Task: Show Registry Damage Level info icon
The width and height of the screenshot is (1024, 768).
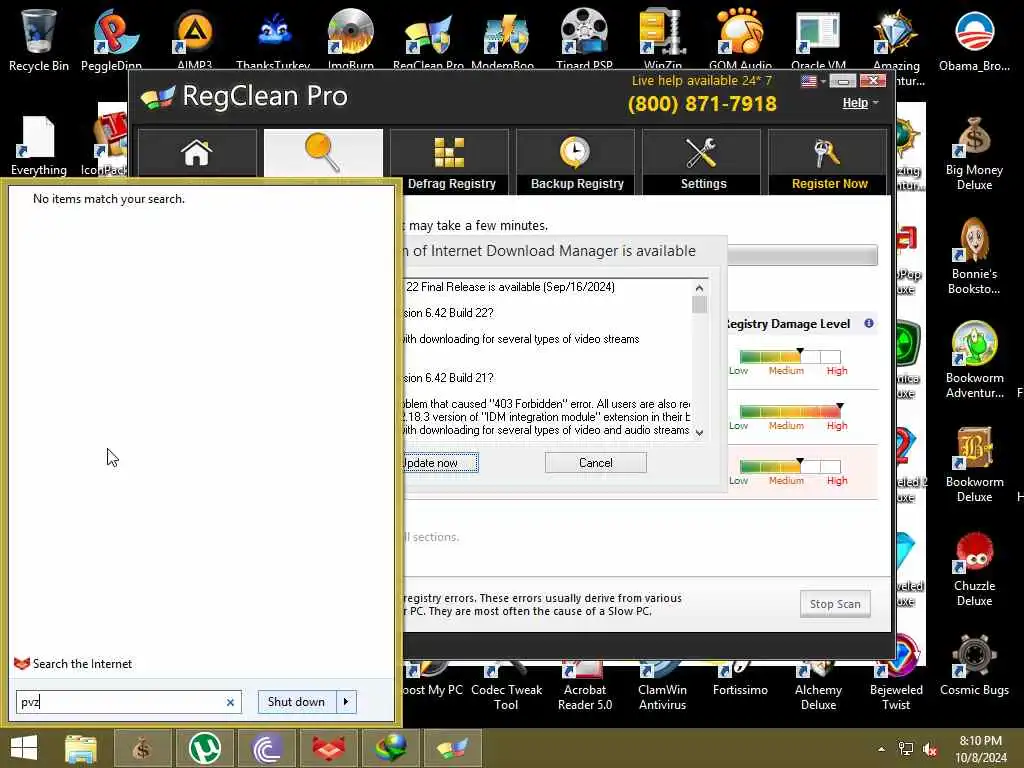Action: click(869, 323)
